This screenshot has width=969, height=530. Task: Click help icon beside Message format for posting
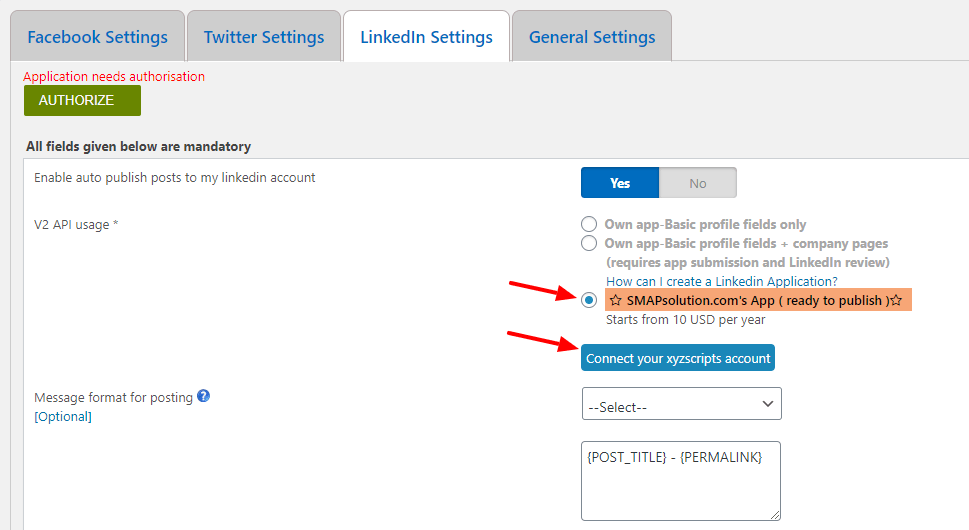(x=203, y=396)
